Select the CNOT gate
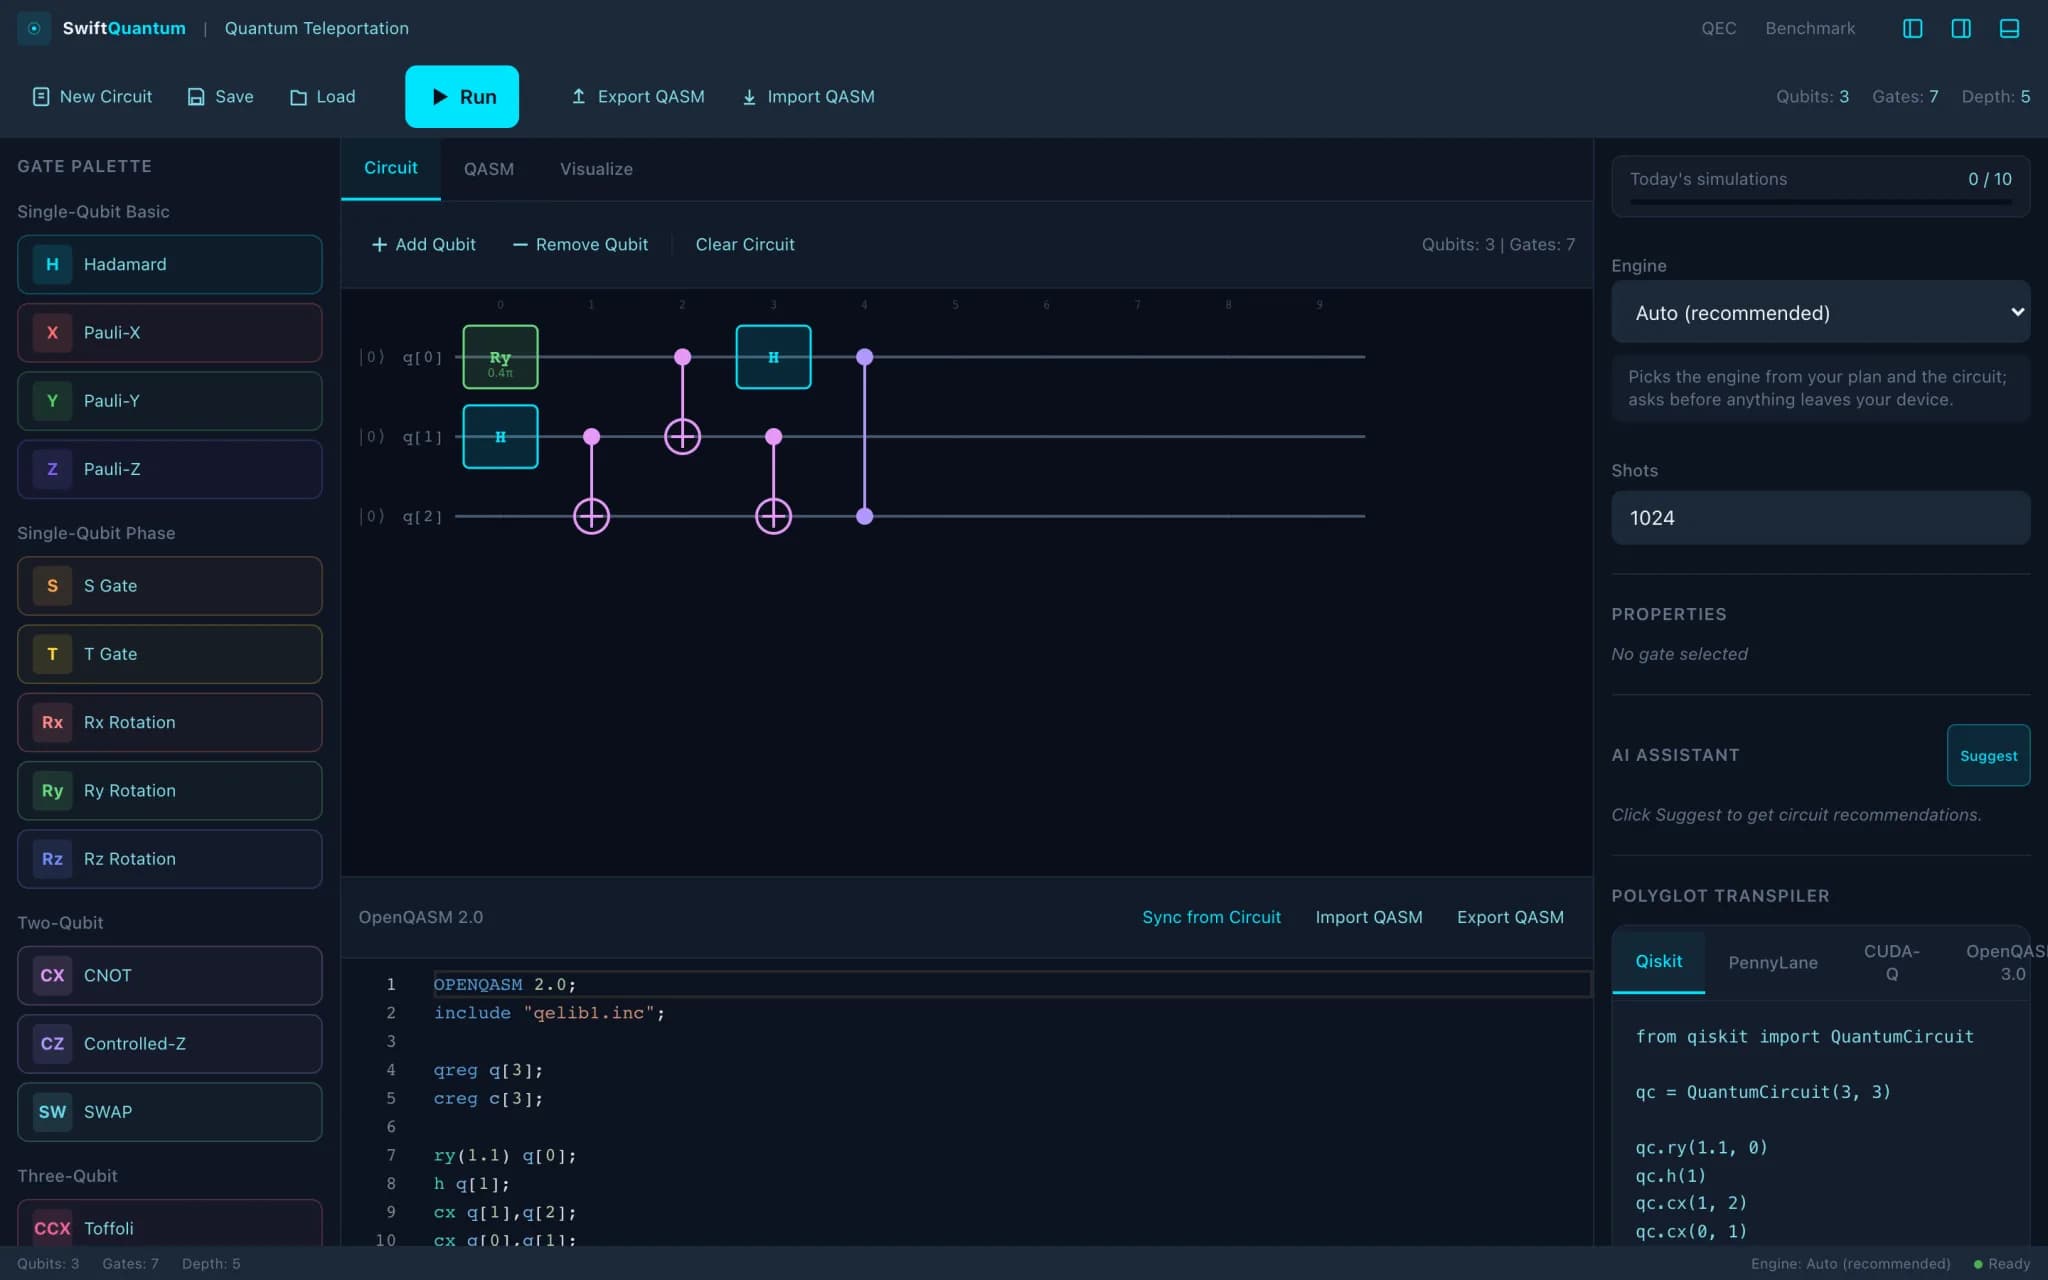This screenshot has height=1280, width=2048. 170,975
